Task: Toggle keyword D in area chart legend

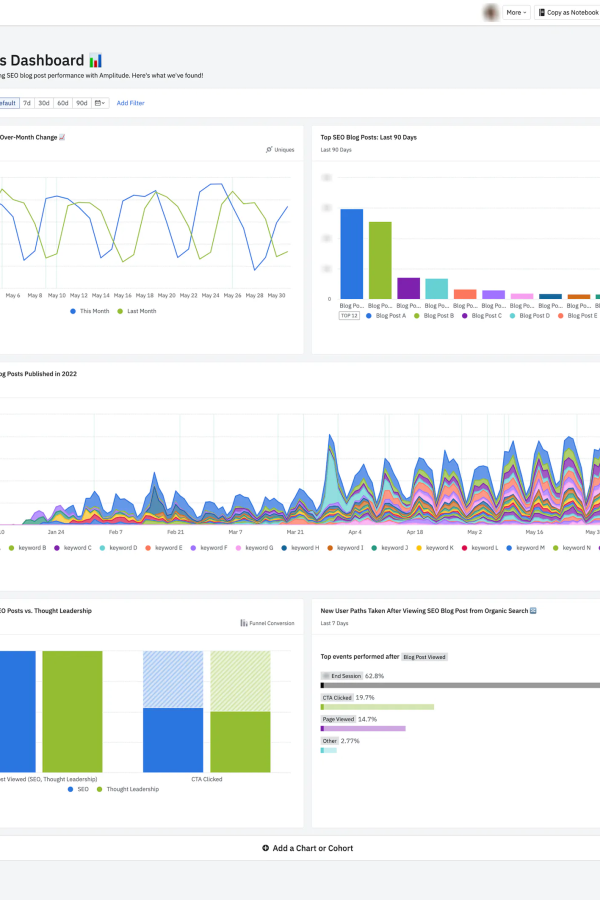Action: click(118, 548)
